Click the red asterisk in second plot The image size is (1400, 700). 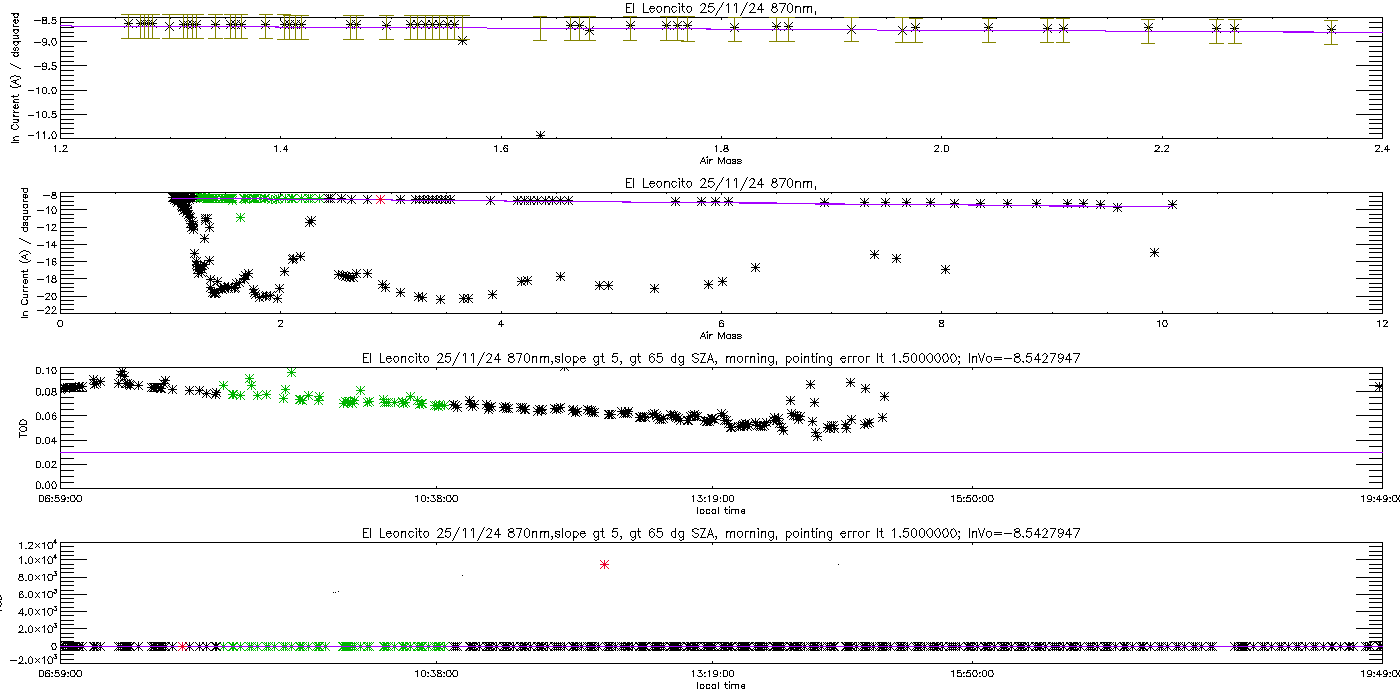[381, 199]
